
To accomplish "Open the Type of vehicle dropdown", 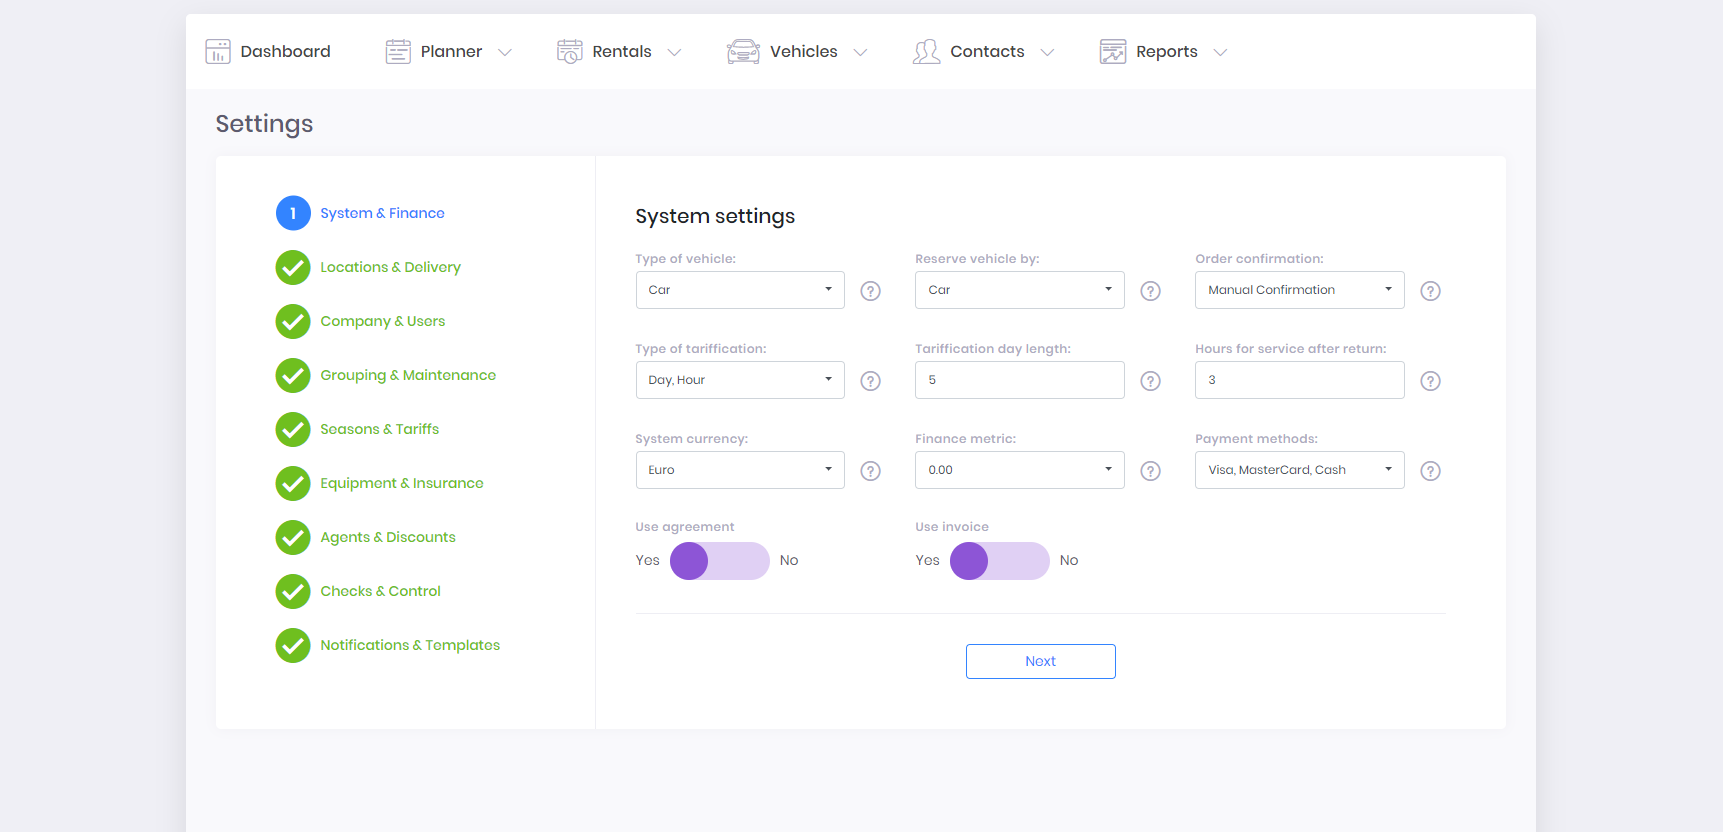I will 740,290.
